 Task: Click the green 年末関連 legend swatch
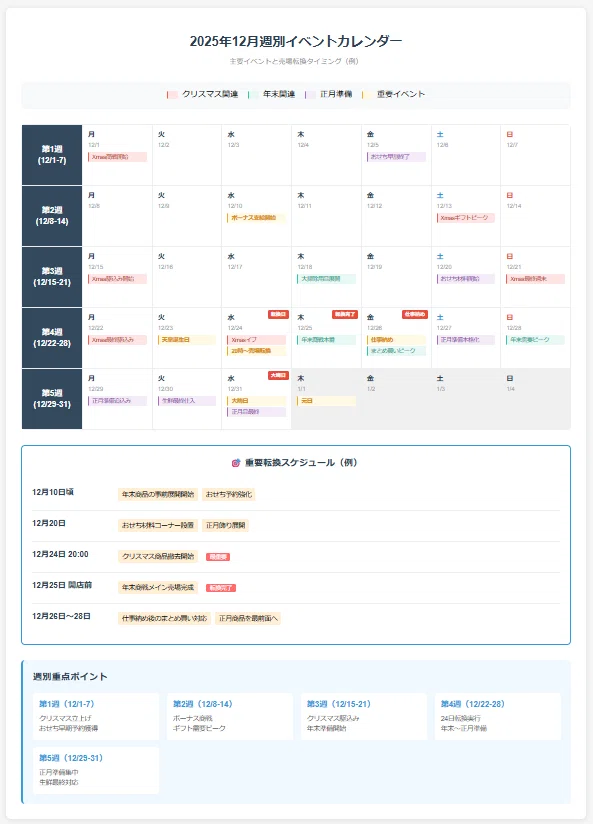tap(253, 95)
